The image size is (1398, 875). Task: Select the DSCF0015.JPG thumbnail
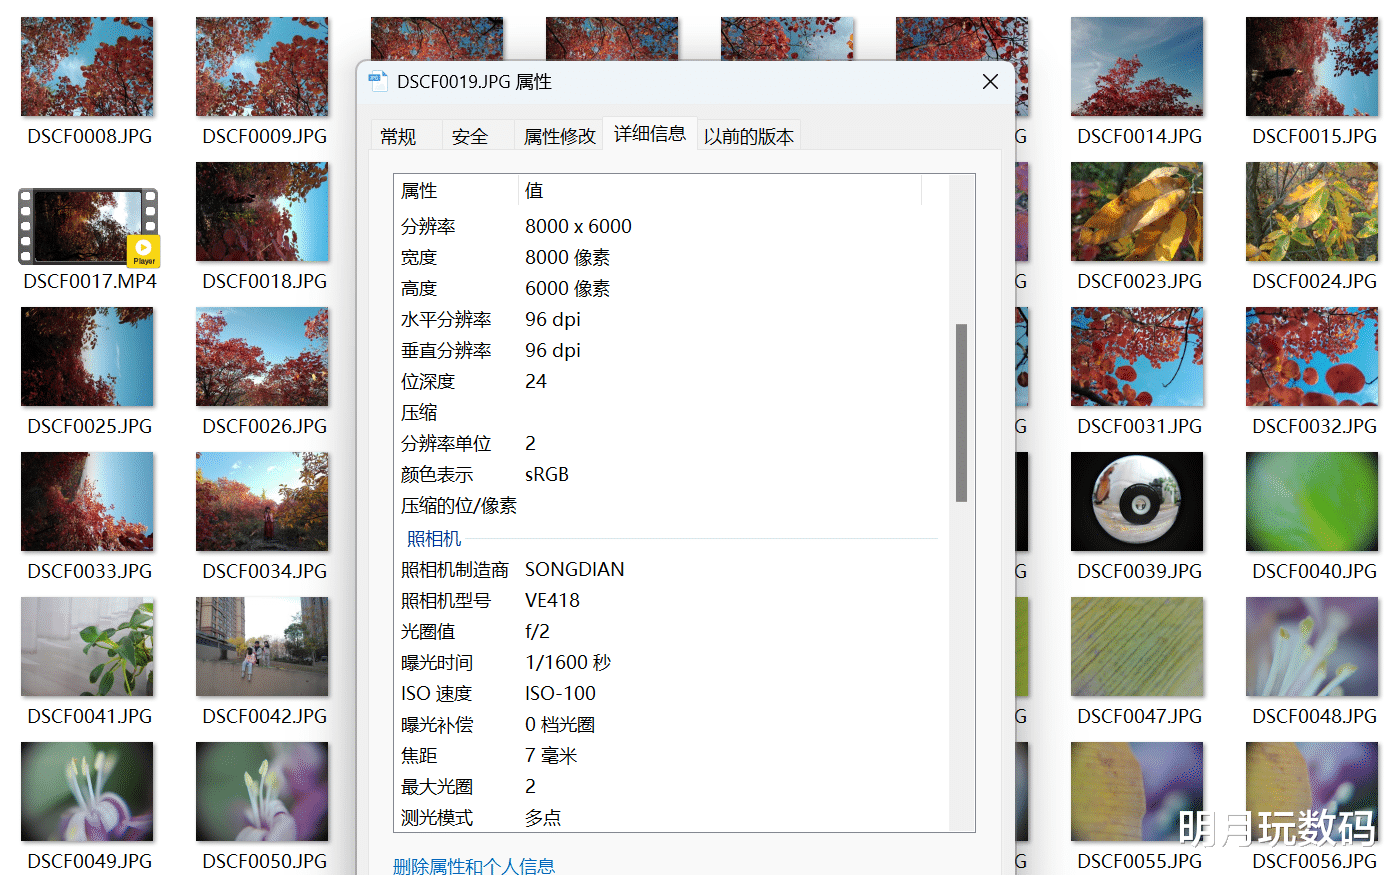tap(1312, 66)
